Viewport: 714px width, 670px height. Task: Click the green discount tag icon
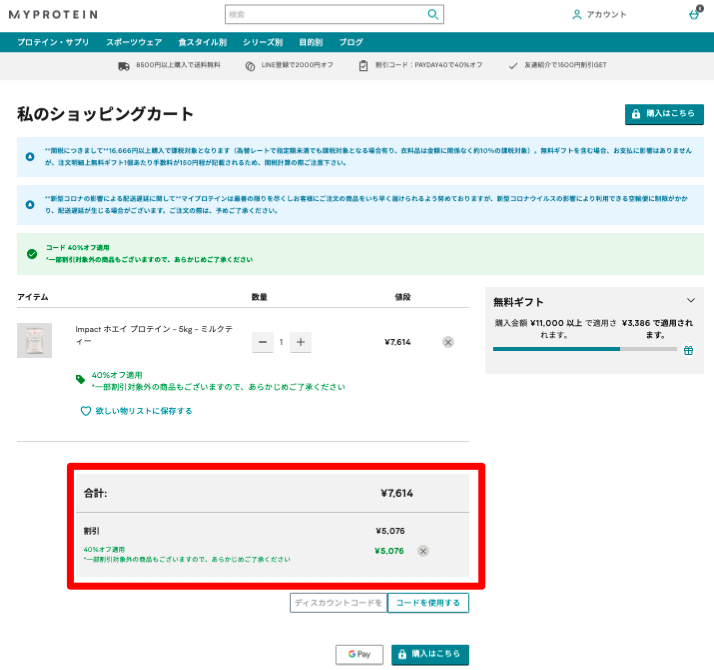[x=81, y=379]
